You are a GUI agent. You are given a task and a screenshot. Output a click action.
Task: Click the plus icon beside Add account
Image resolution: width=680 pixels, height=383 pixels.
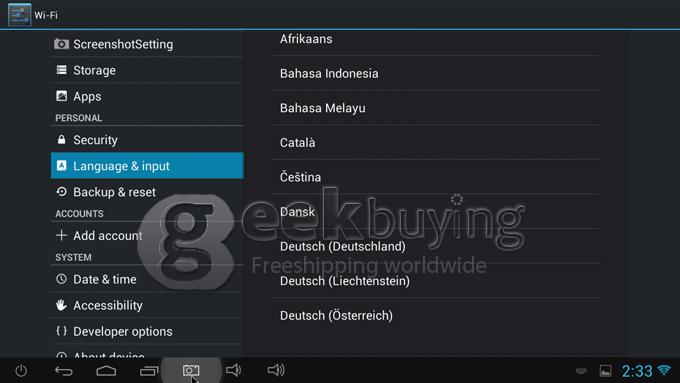coord(62,235)
